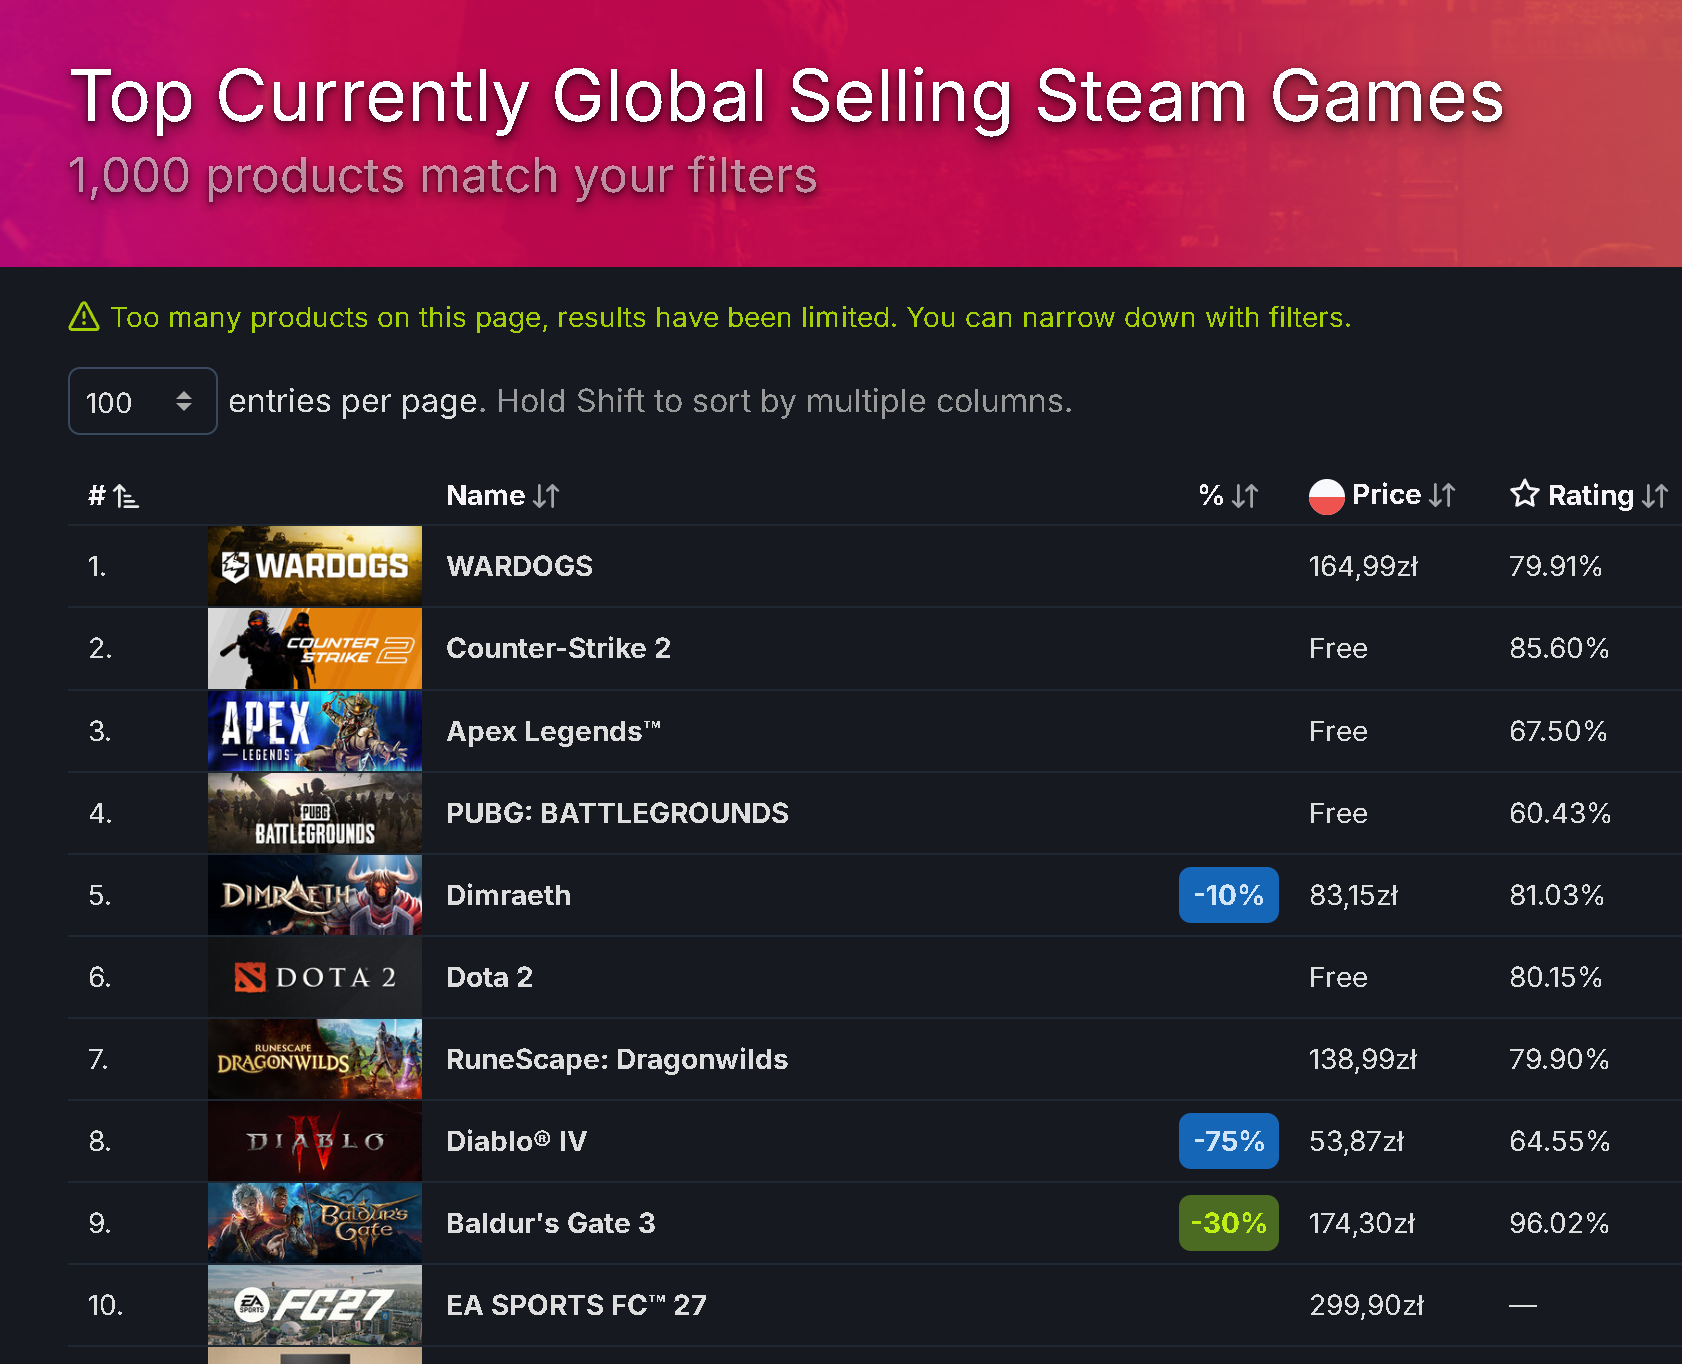Image resolution: width=1682 pixels, height=1364 pixels.
Task: Open Baldur's Gate 3 thumbnail image
Action: pyautogui.click(x=315, y=1223)
